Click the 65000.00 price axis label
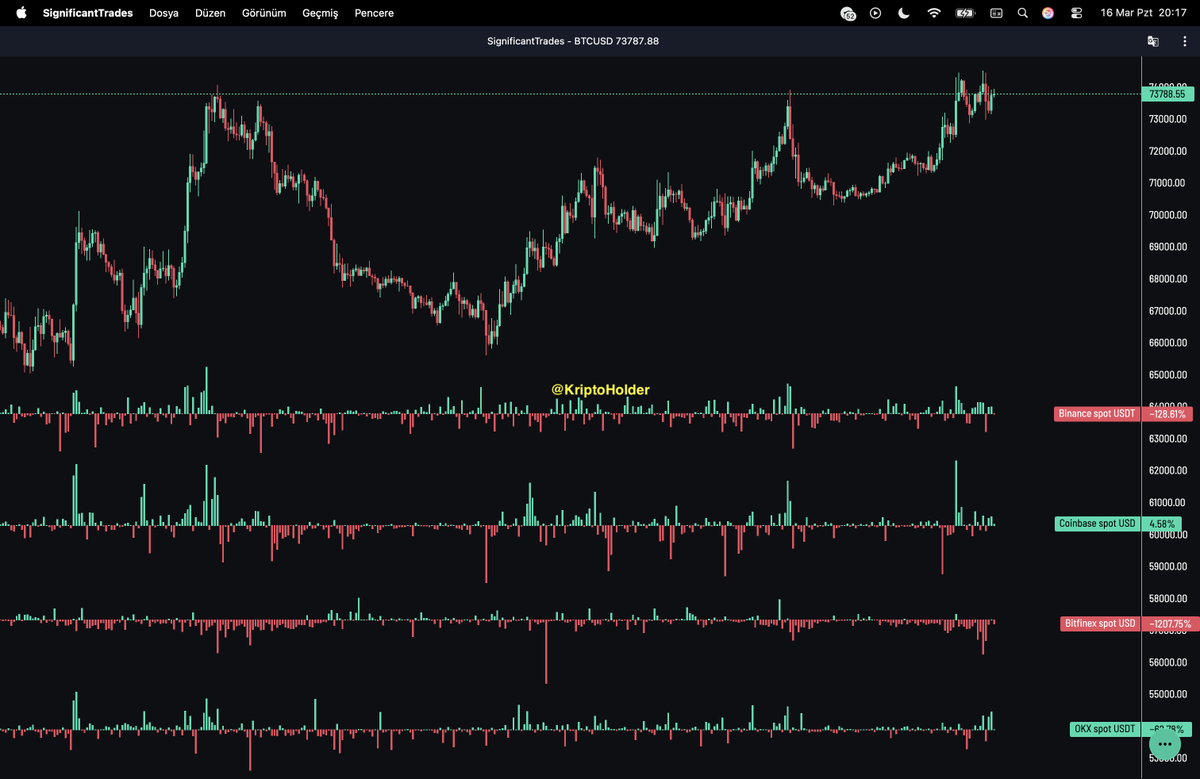 point(1166,375)
